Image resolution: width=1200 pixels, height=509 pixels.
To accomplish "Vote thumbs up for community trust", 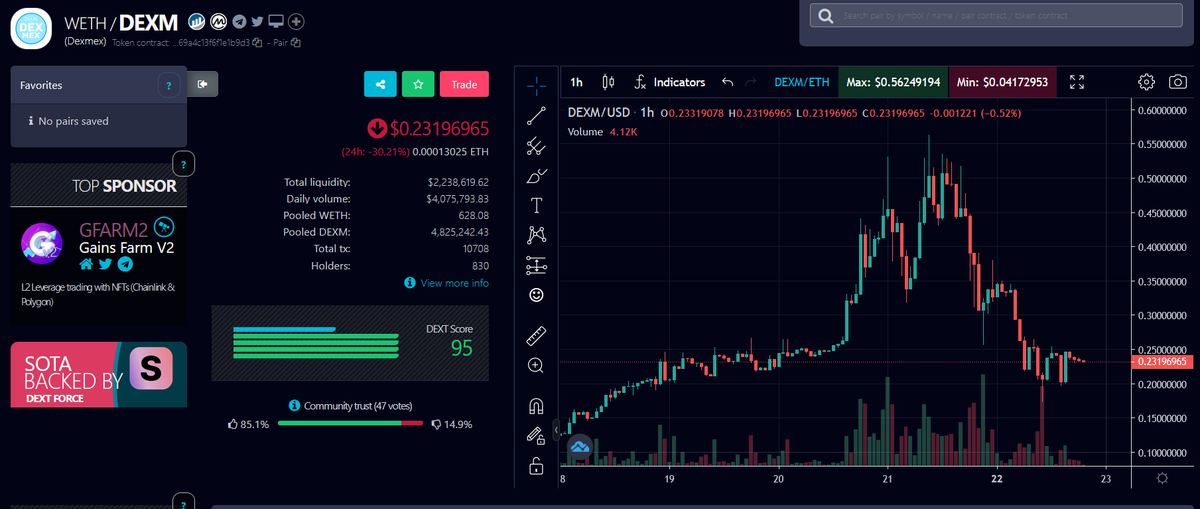I will (x=234, y=424).
